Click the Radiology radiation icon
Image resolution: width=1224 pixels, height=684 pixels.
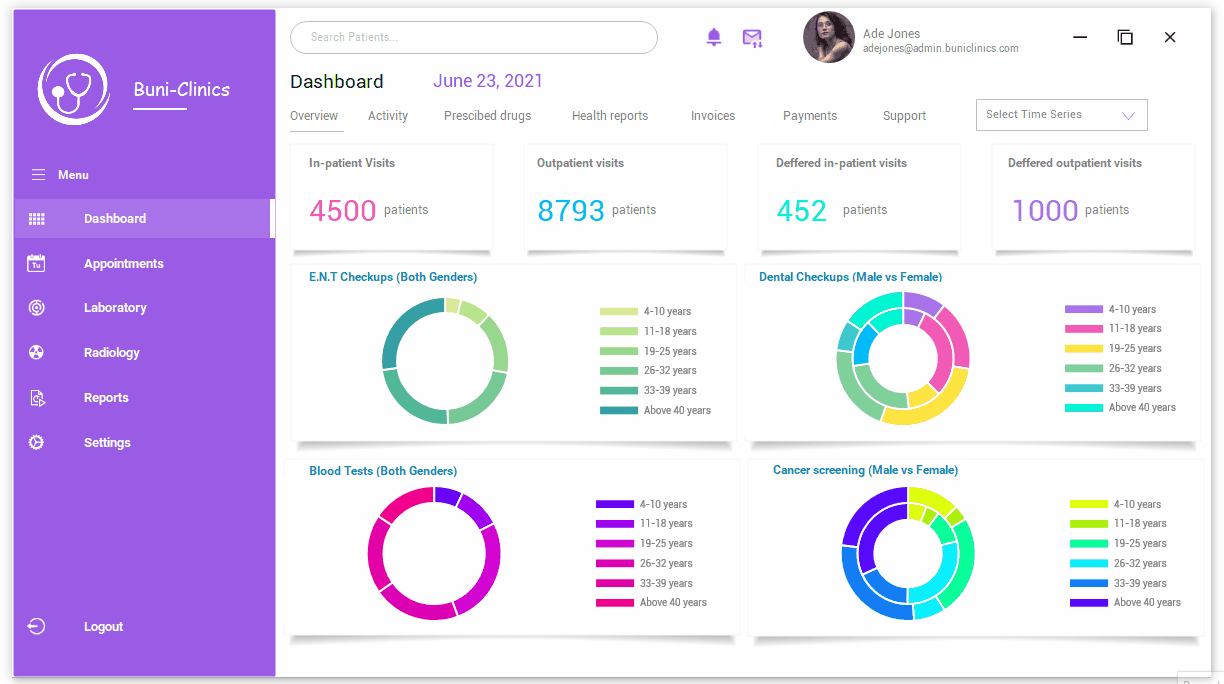click(36, 353)
